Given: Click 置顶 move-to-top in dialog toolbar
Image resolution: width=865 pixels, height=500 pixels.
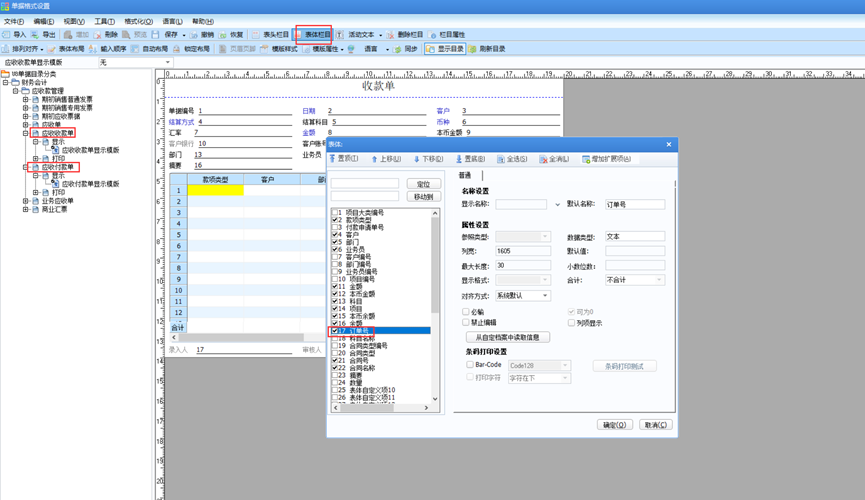Looking at the screenshot, I should coord(344,159).
